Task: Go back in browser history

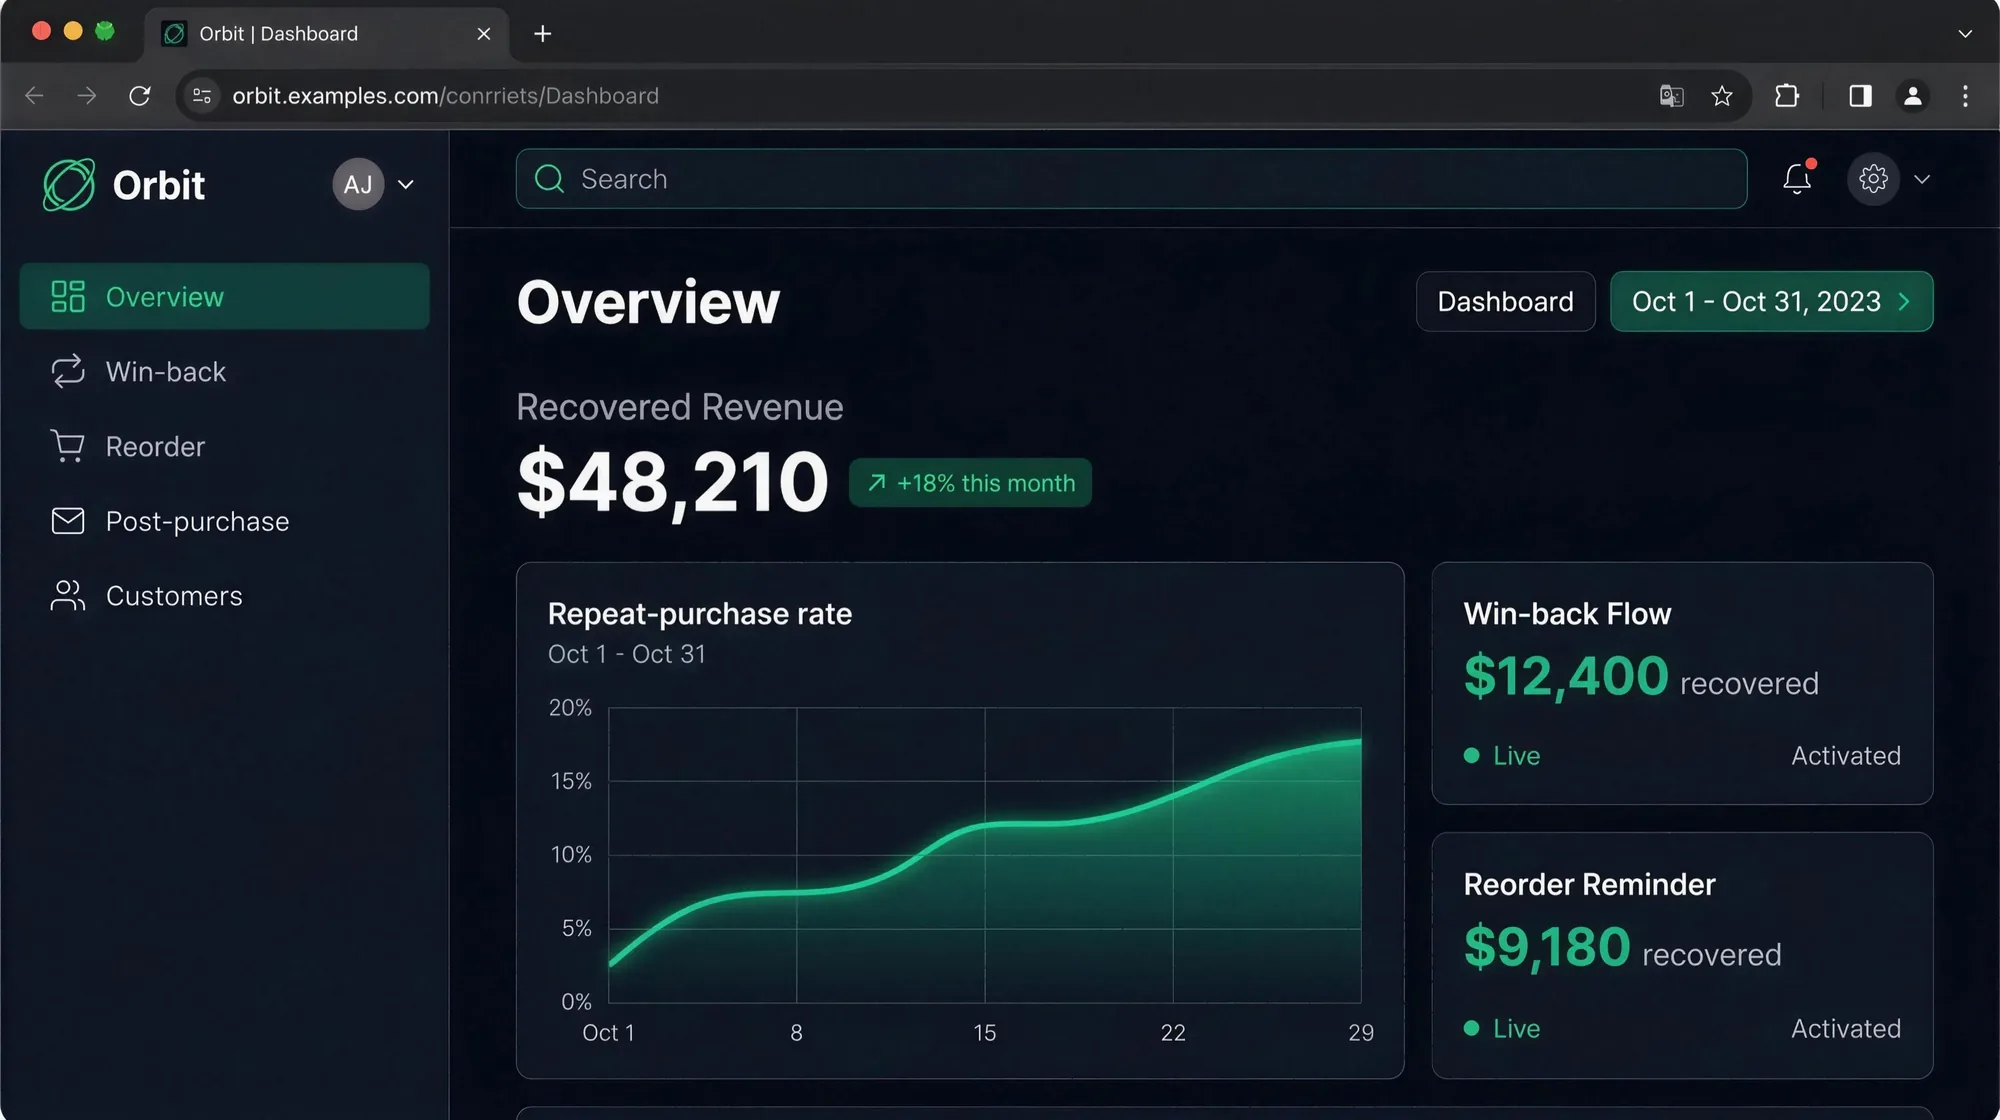Action: coord(34,96)
